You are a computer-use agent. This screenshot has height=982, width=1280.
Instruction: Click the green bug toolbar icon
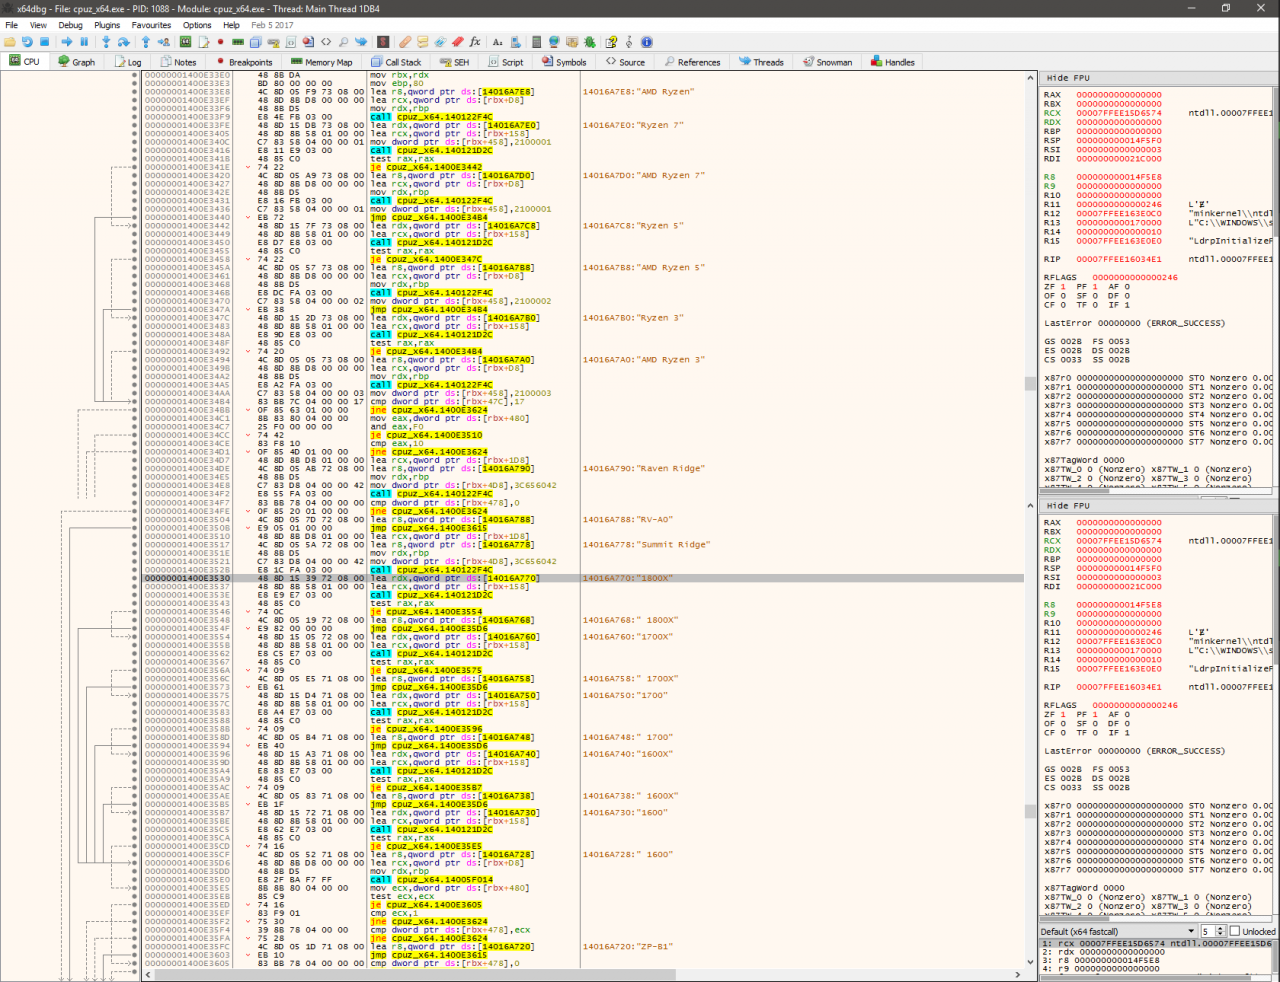[589, 42]
